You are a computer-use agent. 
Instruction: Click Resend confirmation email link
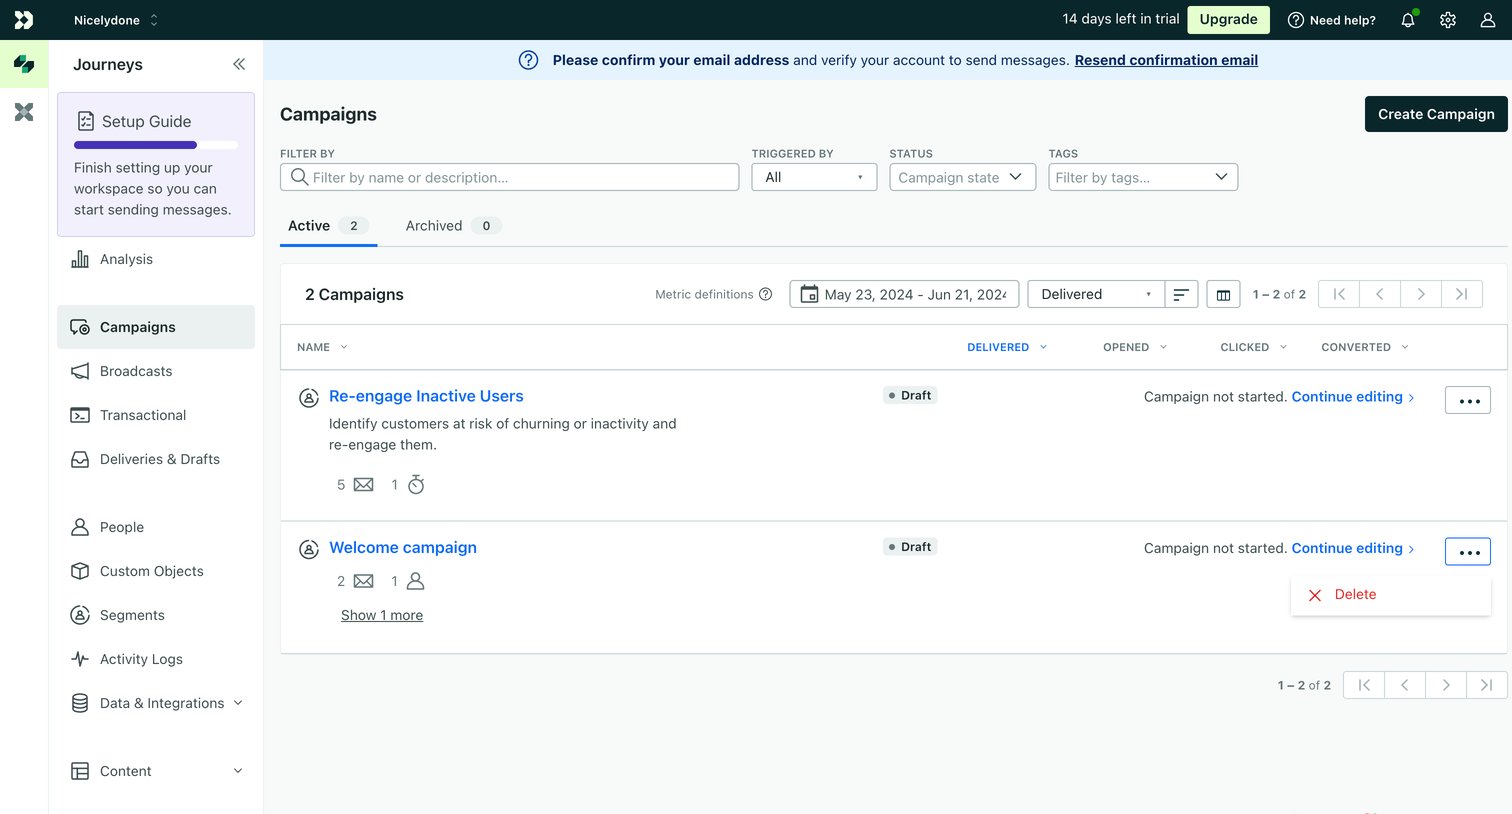pyautogui.click(x=1166, y=60)
